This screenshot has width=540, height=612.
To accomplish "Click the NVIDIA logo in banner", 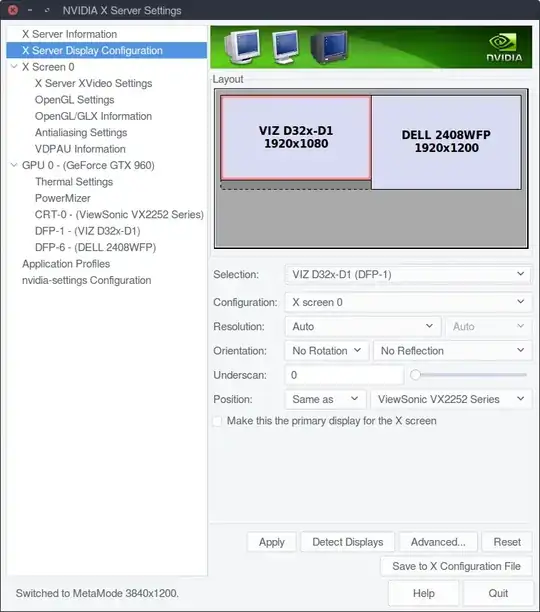I will (x=504, y=48).
